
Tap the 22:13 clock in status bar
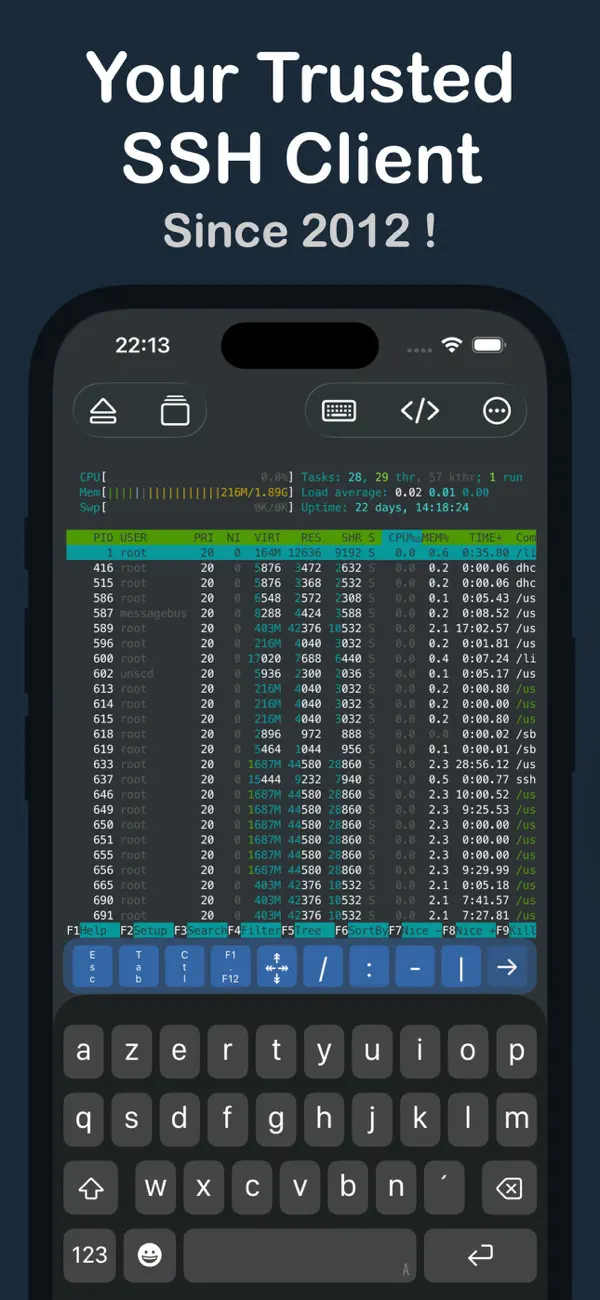point(142,345)
